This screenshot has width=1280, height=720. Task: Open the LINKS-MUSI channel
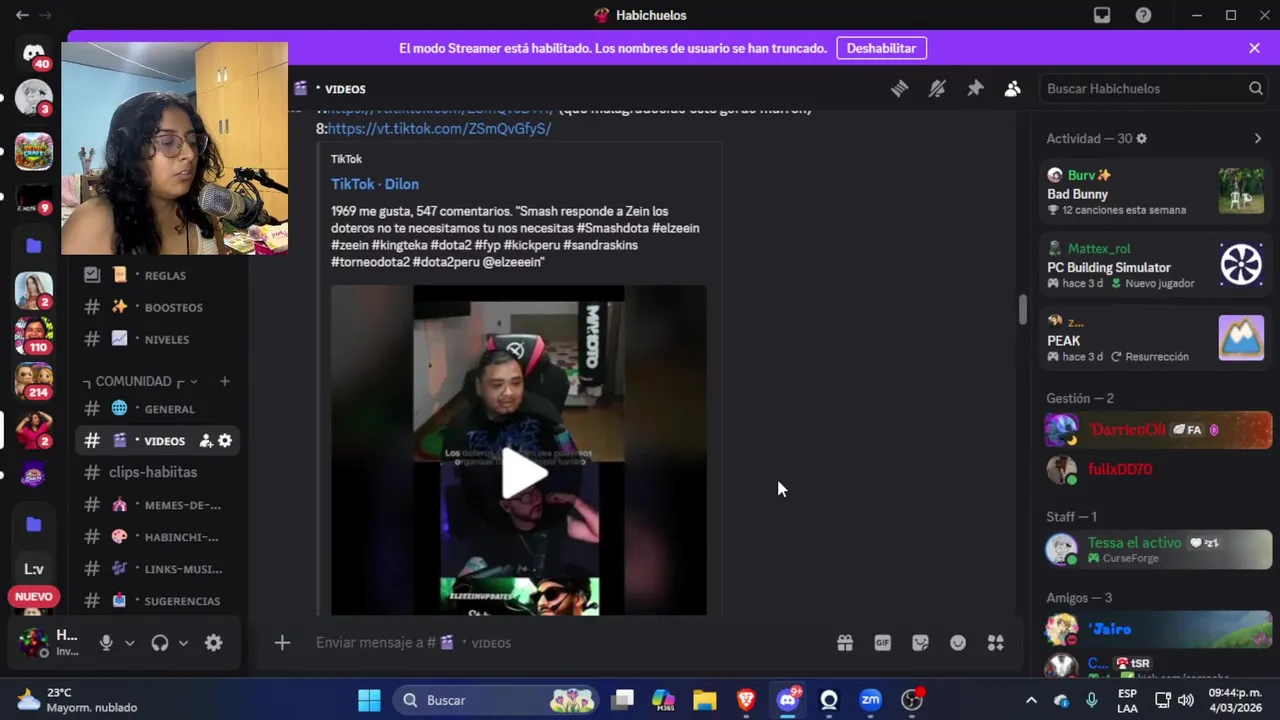160,569
